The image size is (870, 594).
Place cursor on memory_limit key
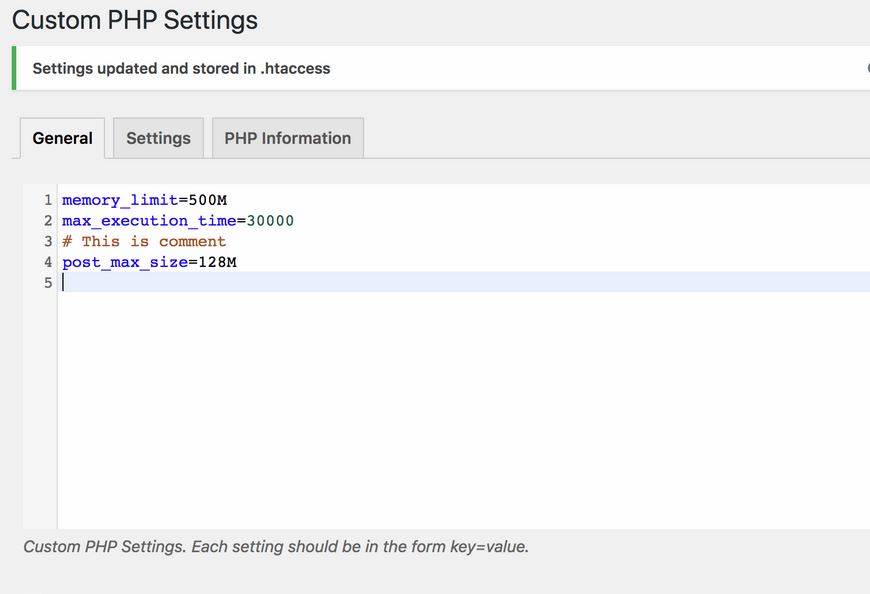tap(120, 200)
